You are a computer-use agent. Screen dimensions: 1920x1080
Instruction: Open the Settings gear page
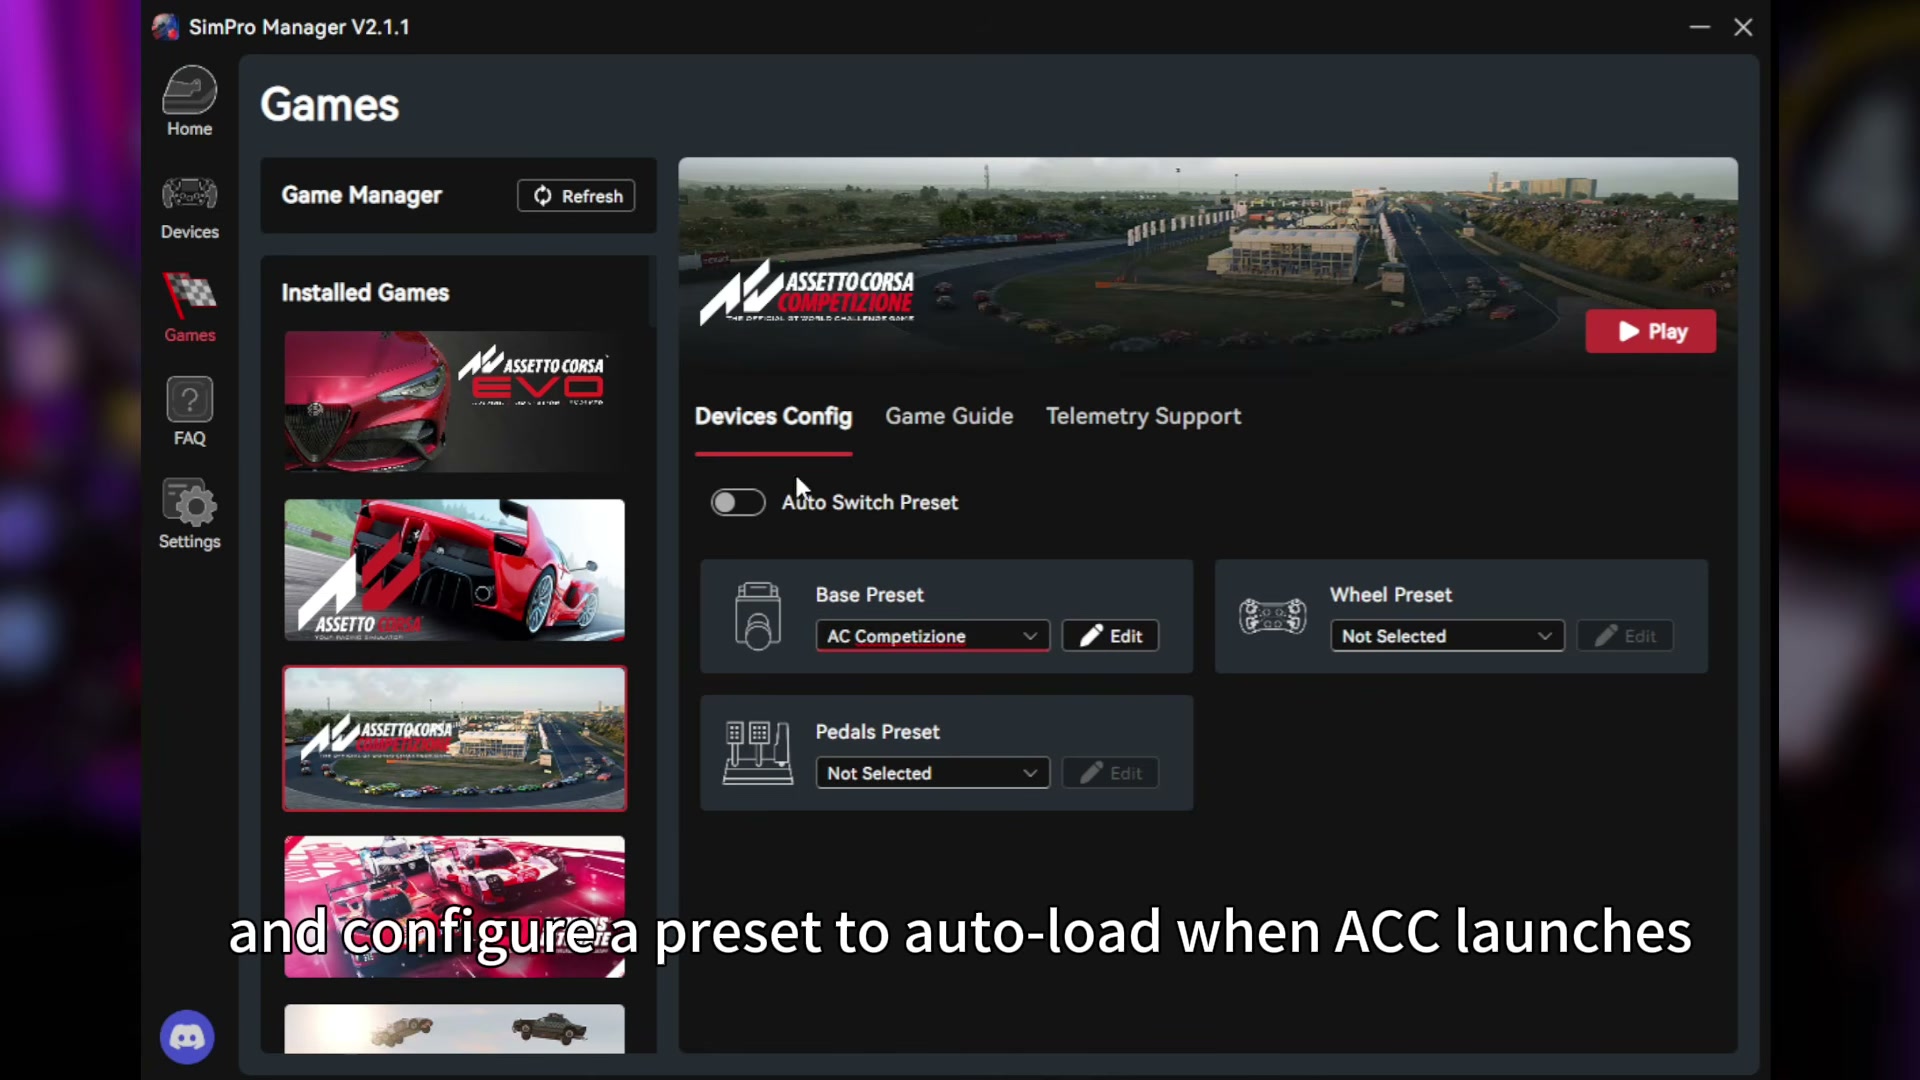[x=189, y=514]
